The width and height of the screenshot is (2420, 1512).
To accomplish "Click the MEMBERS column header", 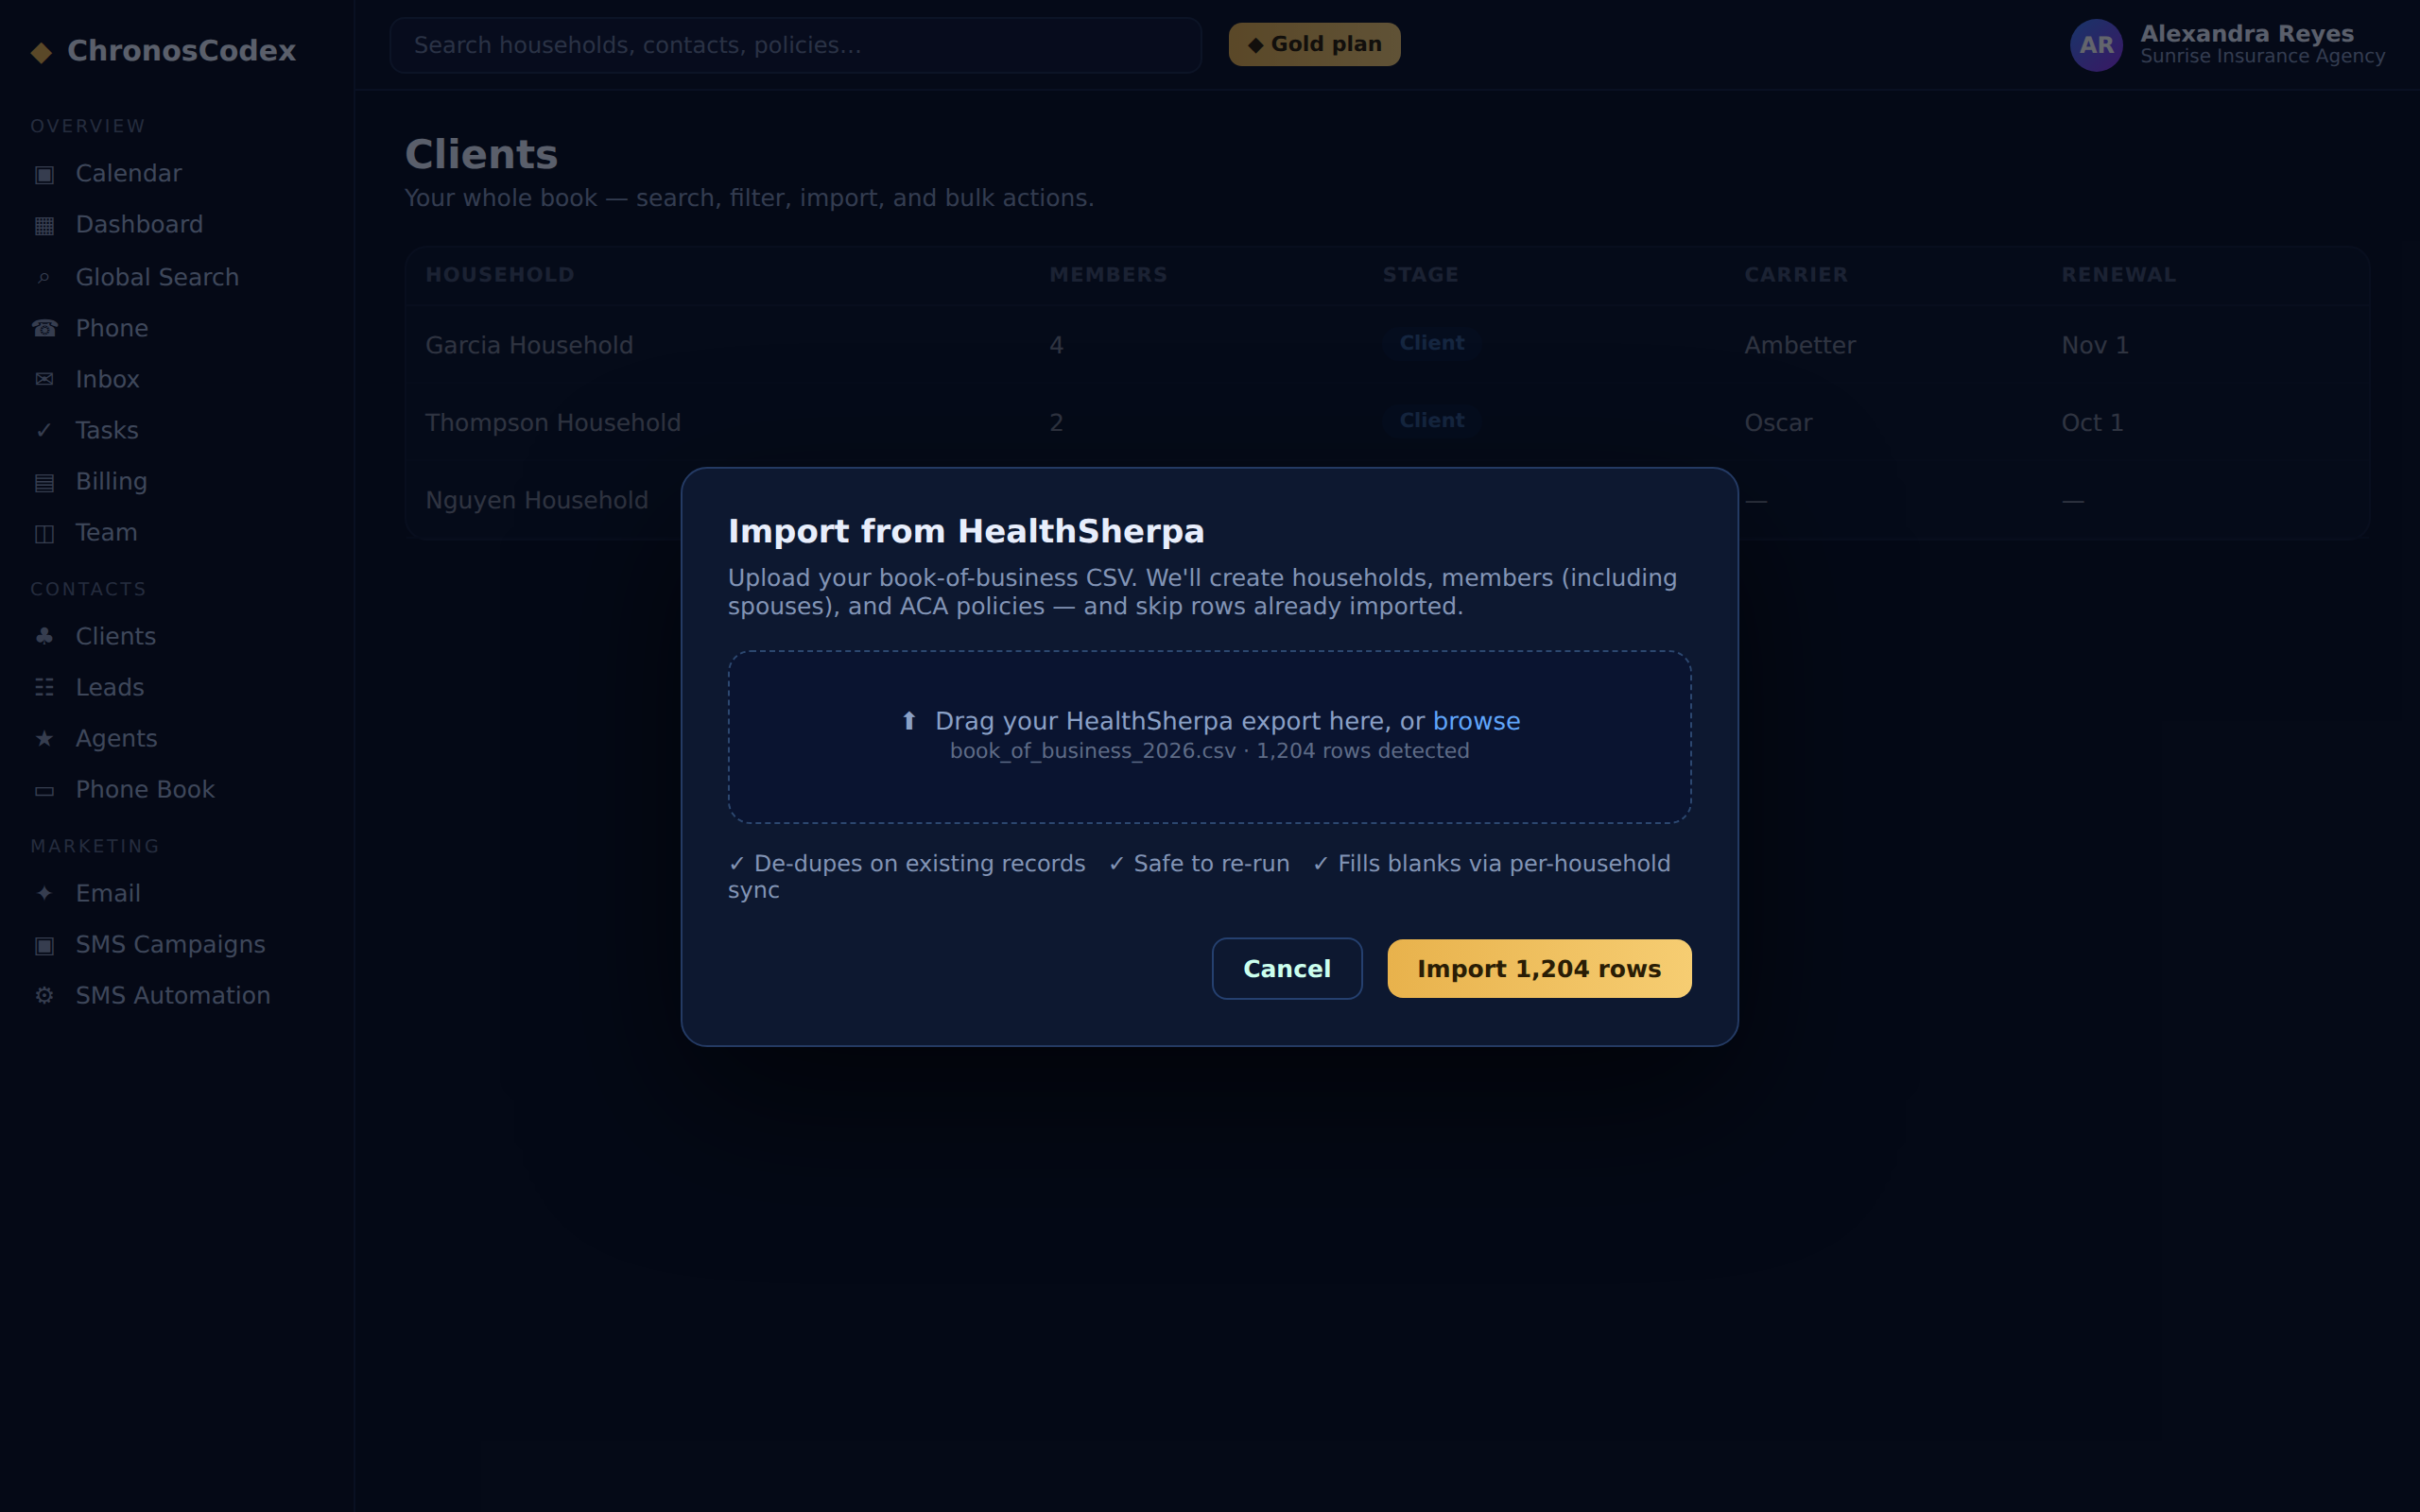I will [x=1108, y=274].
